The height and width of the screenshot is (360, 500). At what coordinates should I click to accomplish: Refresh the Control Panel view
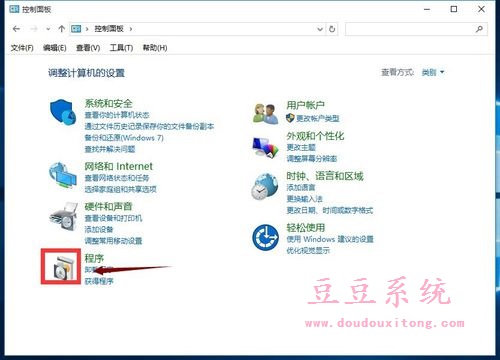pos(332,29)
